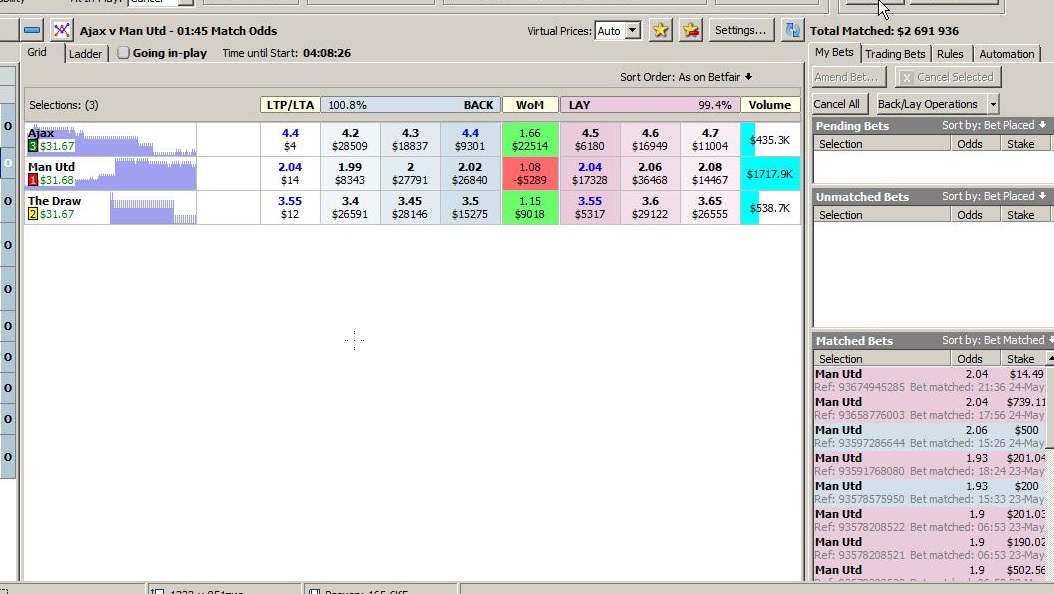Click The Draw WoM 1.15 green cell
This screenshot has width=1054, height=594.
[x=530, y=208]
